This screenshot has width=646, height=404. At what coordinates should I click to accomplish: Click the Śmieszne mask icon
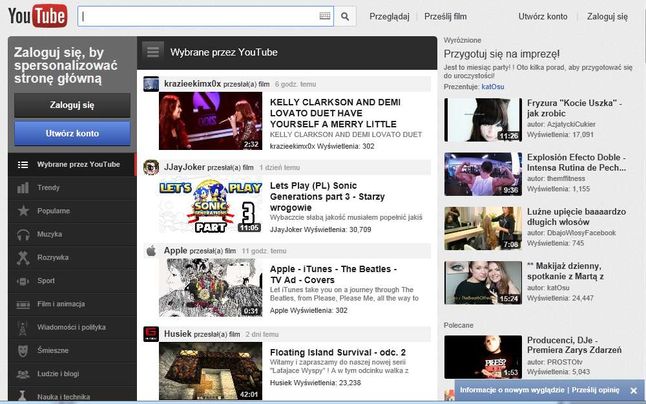pyautogui.click(x=23, y=351)
